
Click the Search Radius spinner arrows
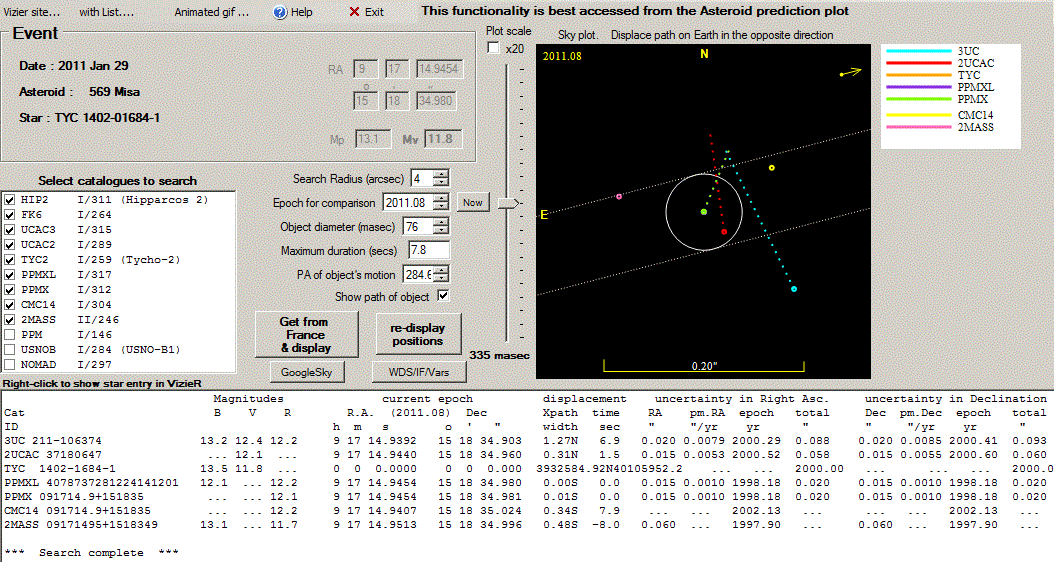click(441, 178)
